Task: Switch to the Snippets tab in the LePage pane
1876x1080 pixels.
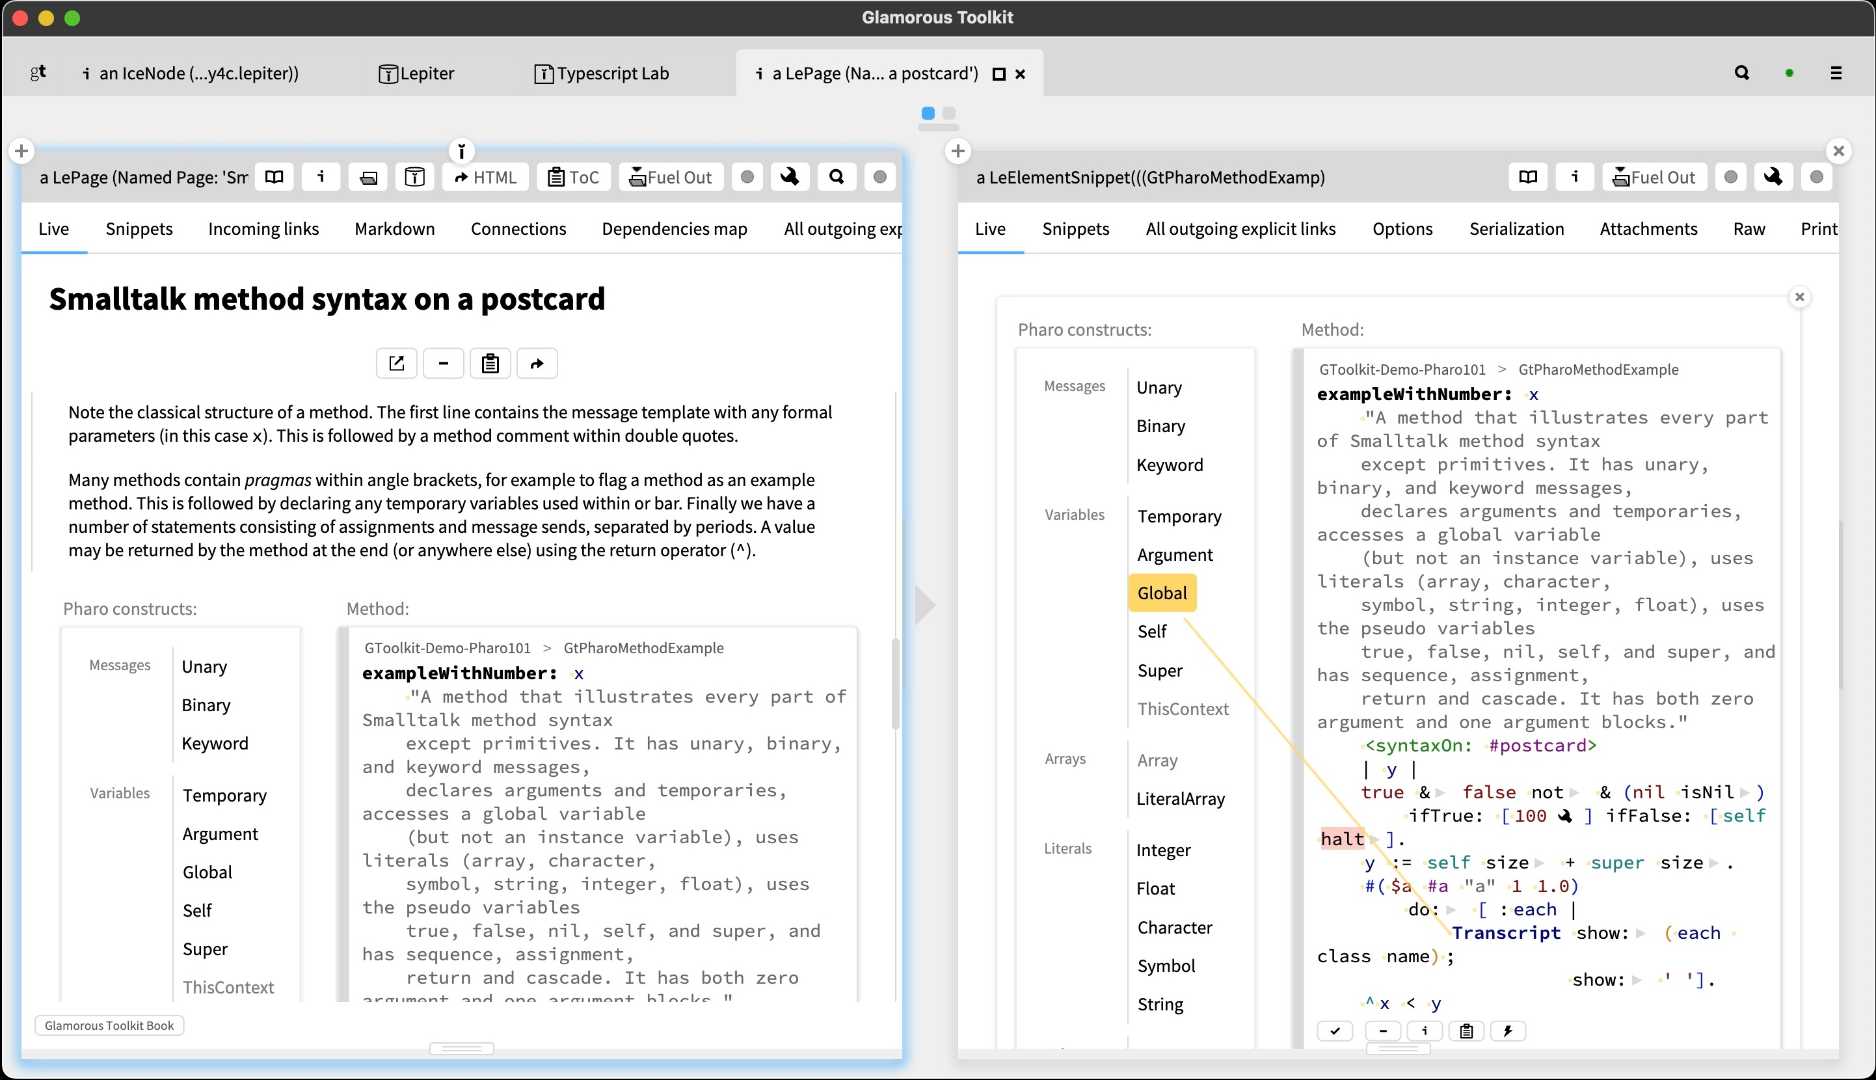Action: pyautogui.click(x=139, y=229)
